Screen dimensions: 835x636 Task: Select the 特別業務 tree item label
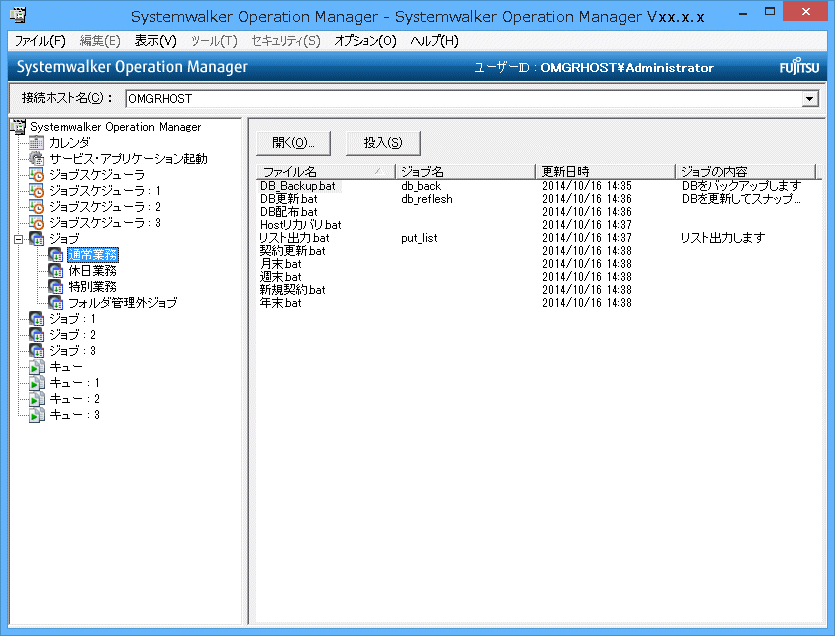(93, 287)
